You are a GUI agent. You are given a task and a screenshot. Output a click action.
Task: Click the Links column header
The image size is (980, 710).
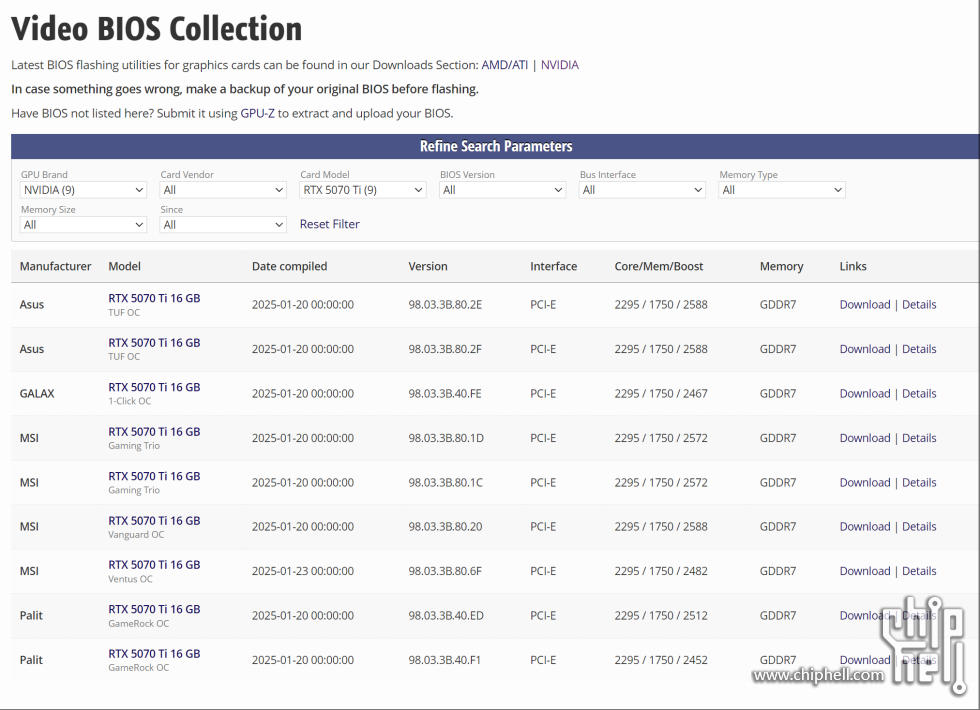point(852,266)
